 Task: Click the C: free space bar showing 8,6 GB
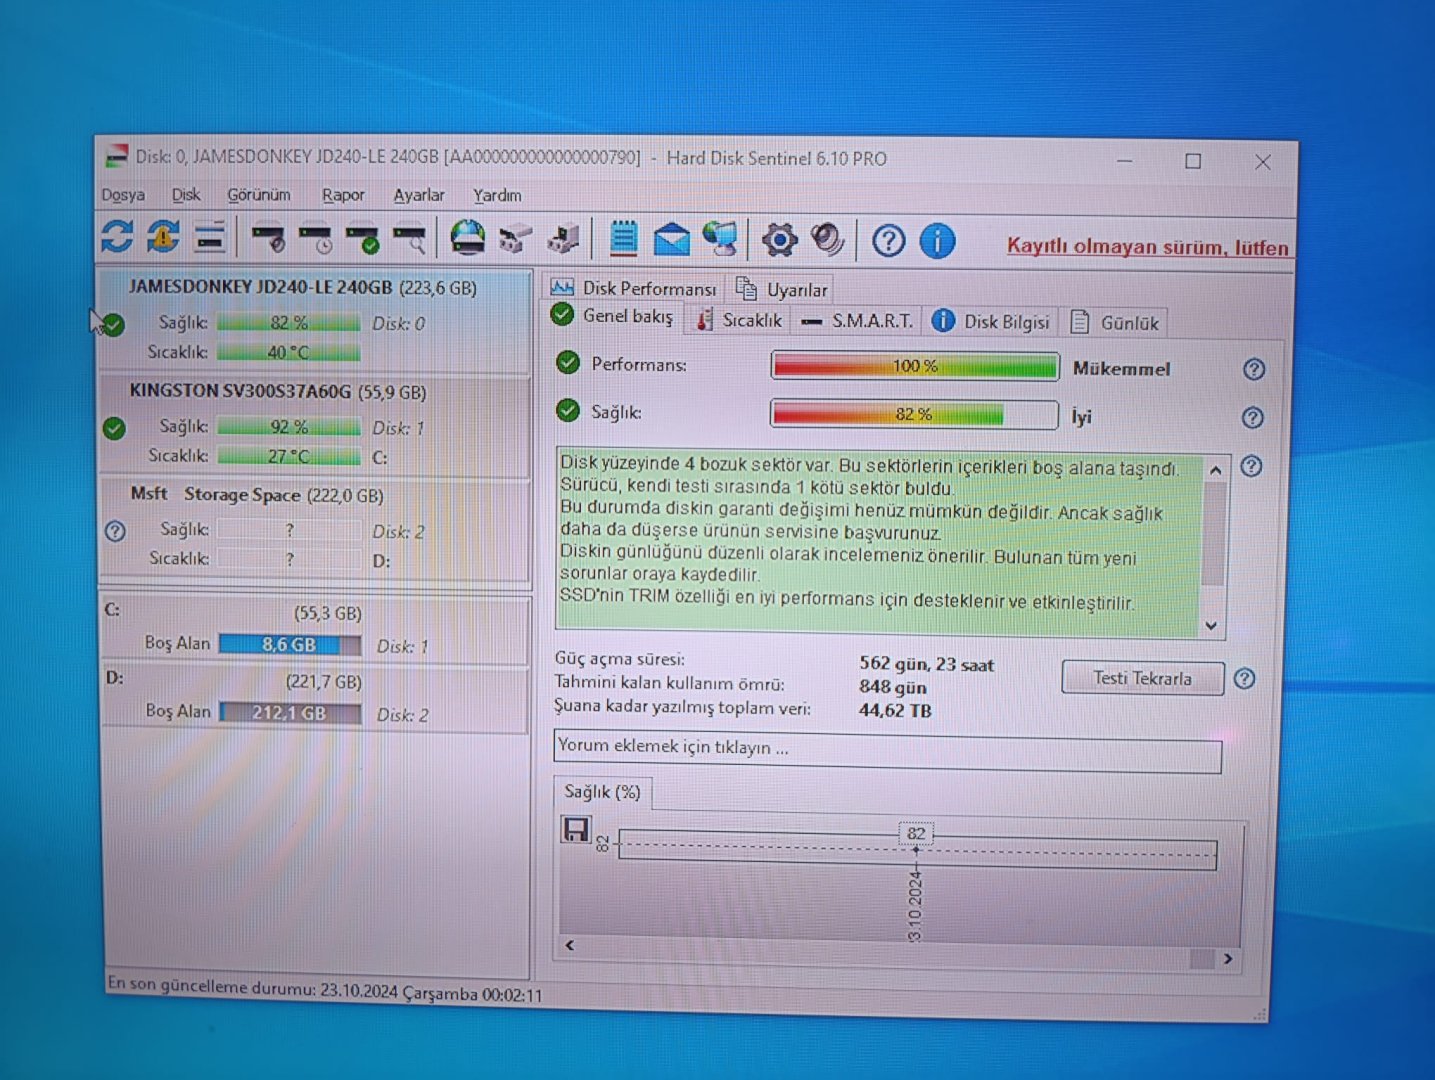(x=290, y=645)
